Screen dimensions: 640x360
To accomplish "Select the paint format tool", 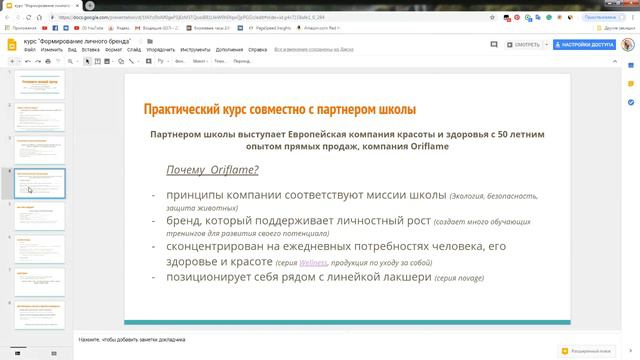I will (x=58, y=61).
